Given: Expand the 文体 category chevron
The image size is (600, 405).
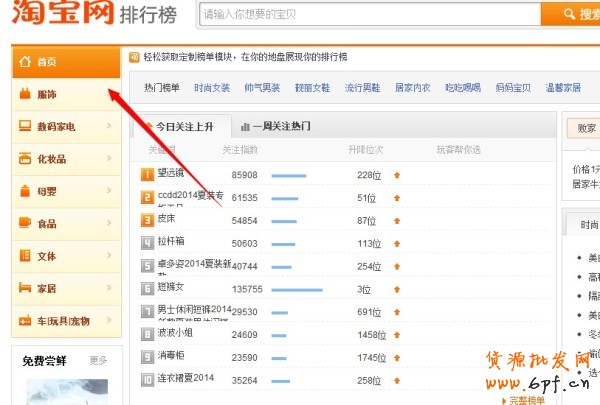Looking at the screenshot, I should pyautogui.click(x=108, y=256).
